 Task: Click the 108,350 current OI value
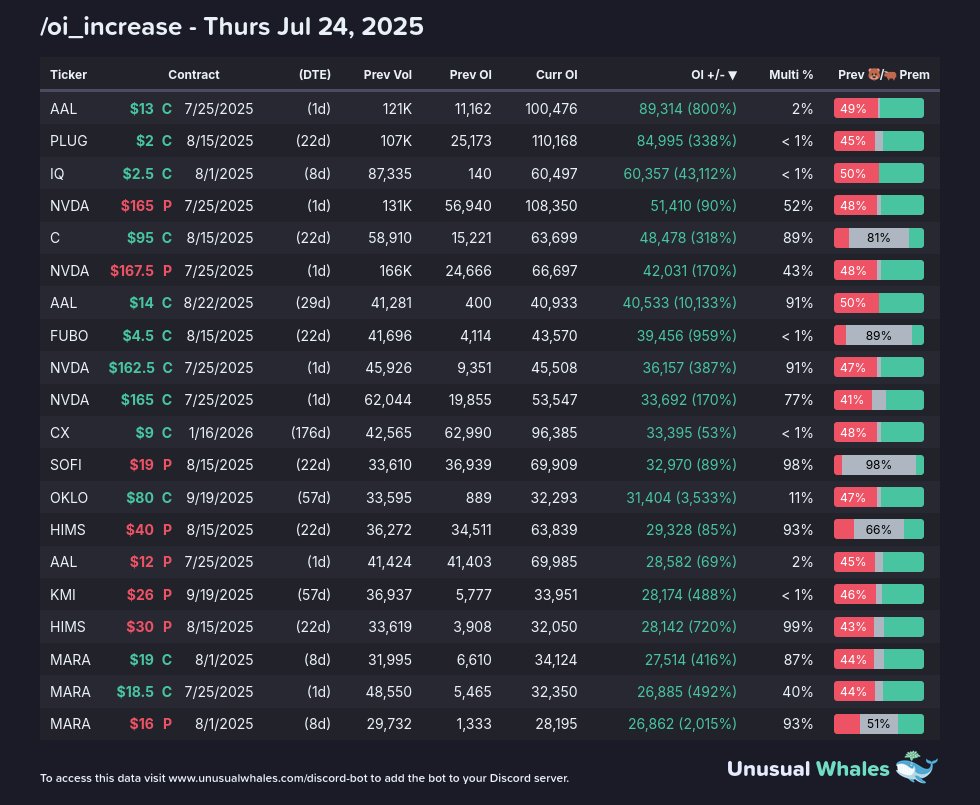pos(551,206)
